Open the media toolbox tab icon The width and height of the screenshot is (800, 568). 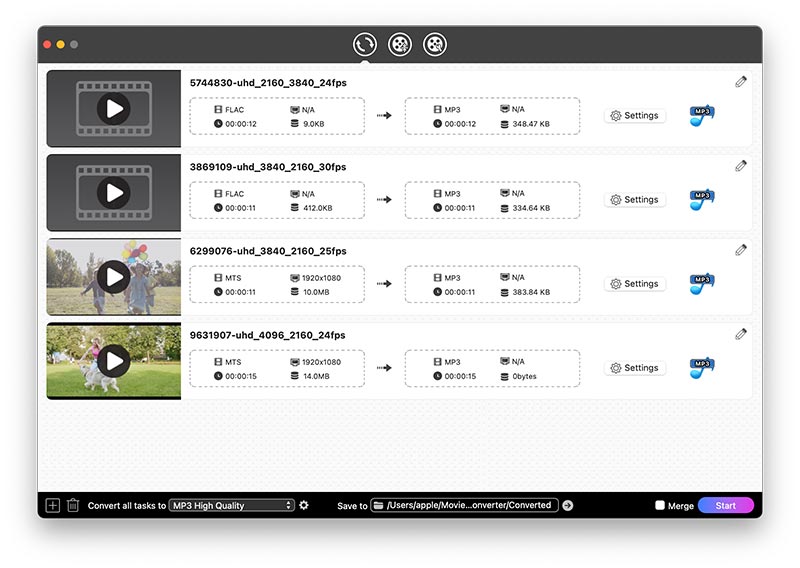(x=434, y=44)
